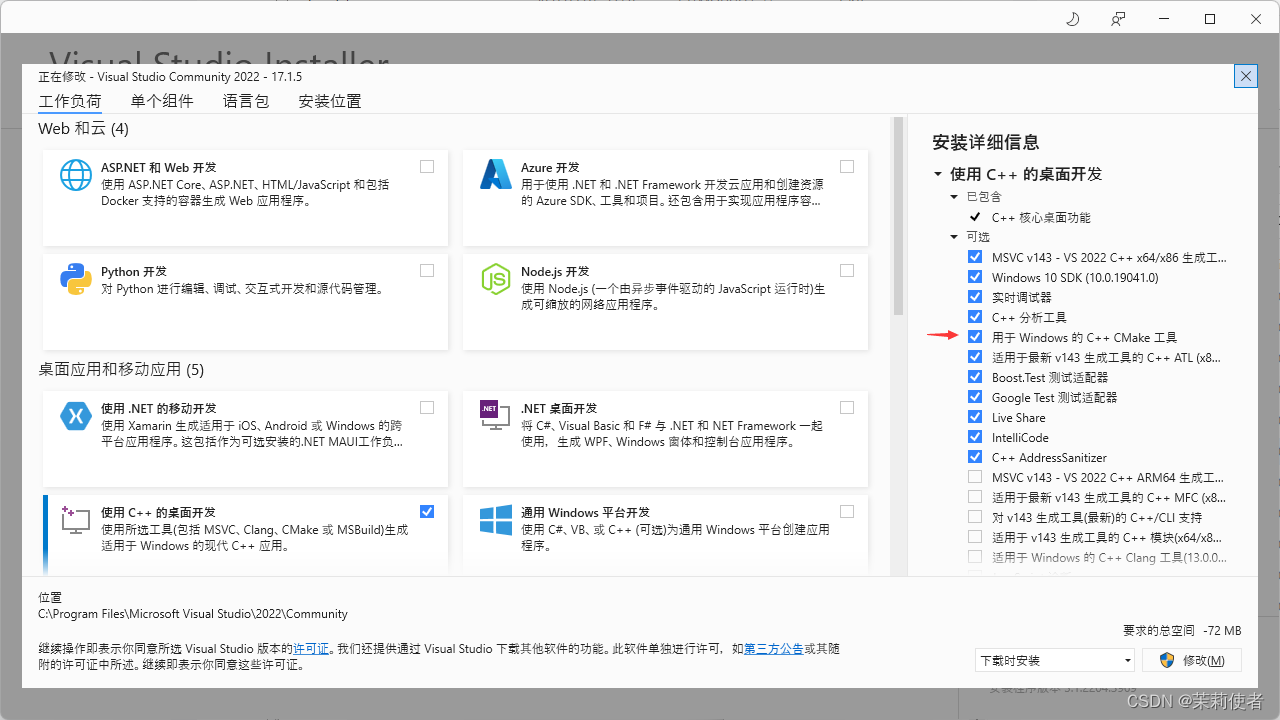The height and width of the screenshot is (720, 1280).
Task: Click the Universal Windows Platform logo icon
Action: [x=496, y=520]
